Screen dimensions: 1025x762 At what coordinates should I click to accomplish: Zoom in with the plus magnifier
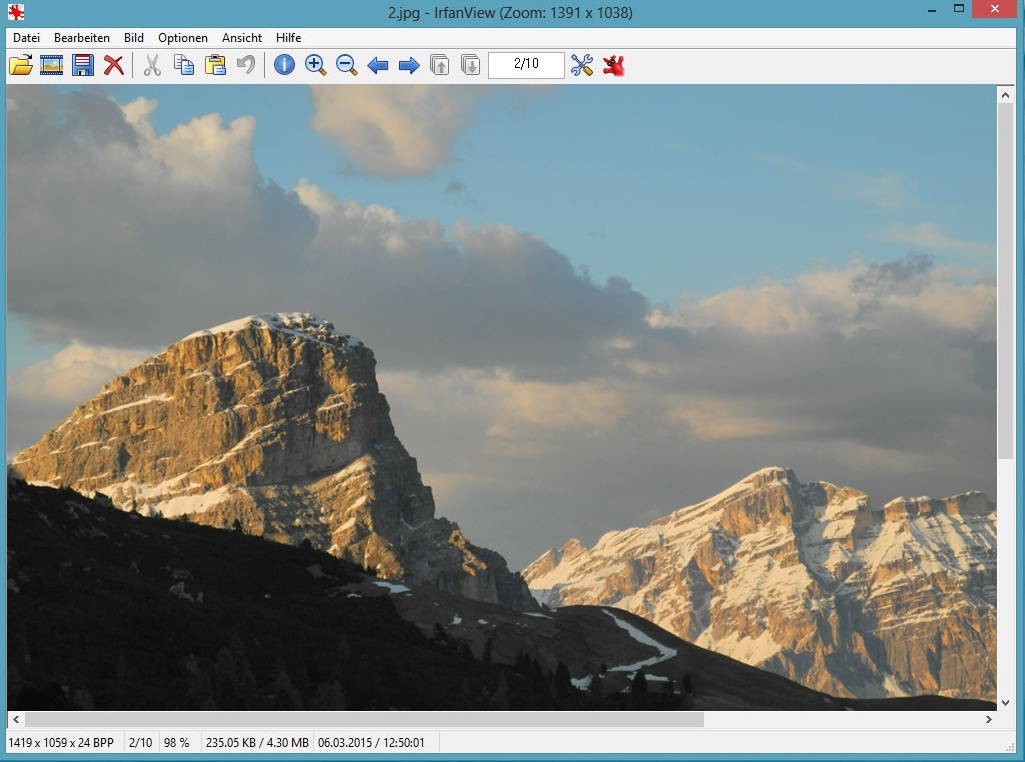tap(315, 65)
